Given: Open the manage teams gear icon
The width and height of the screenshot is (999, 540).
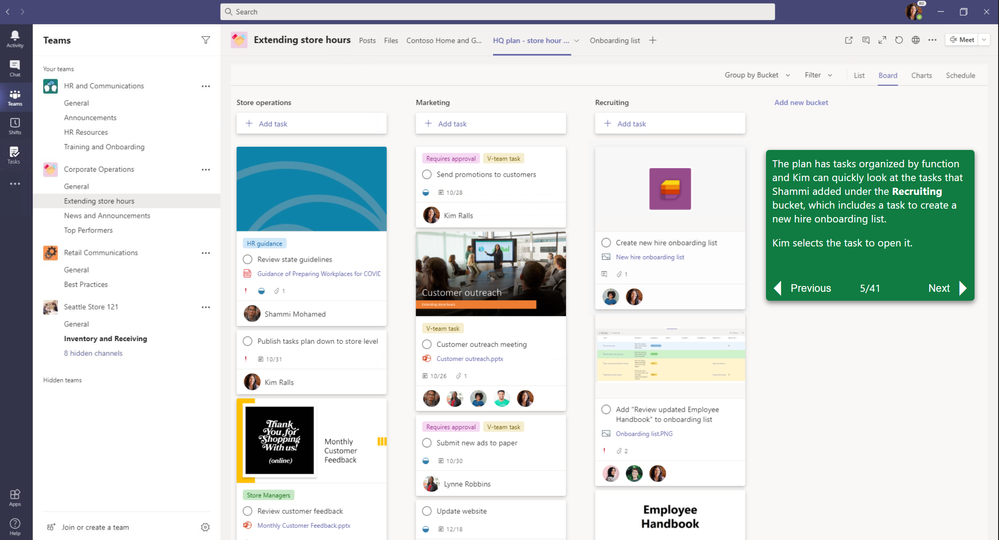Looking at the screenshot, I should pos(205,527).
